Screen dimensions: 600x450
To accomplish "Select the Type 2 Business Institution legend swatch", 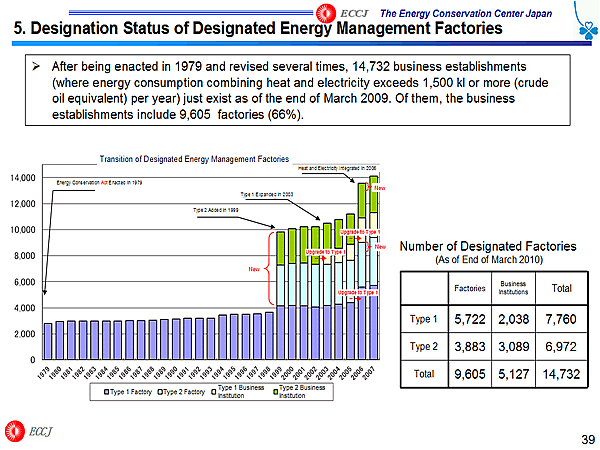I will click(x=275, y=392).
